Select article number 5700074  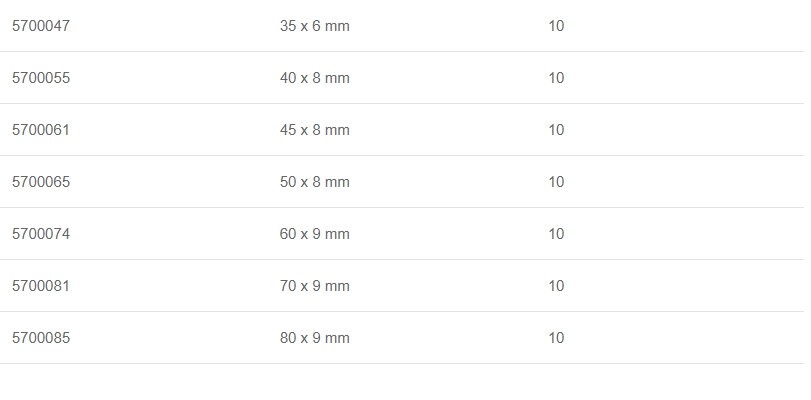(x=41, y=234)
